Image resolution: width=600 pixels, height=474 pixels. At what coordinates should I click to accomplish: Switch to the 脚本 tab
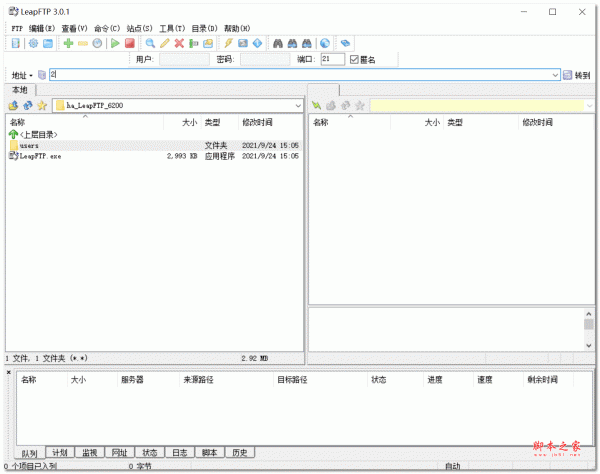click(209, 453)
